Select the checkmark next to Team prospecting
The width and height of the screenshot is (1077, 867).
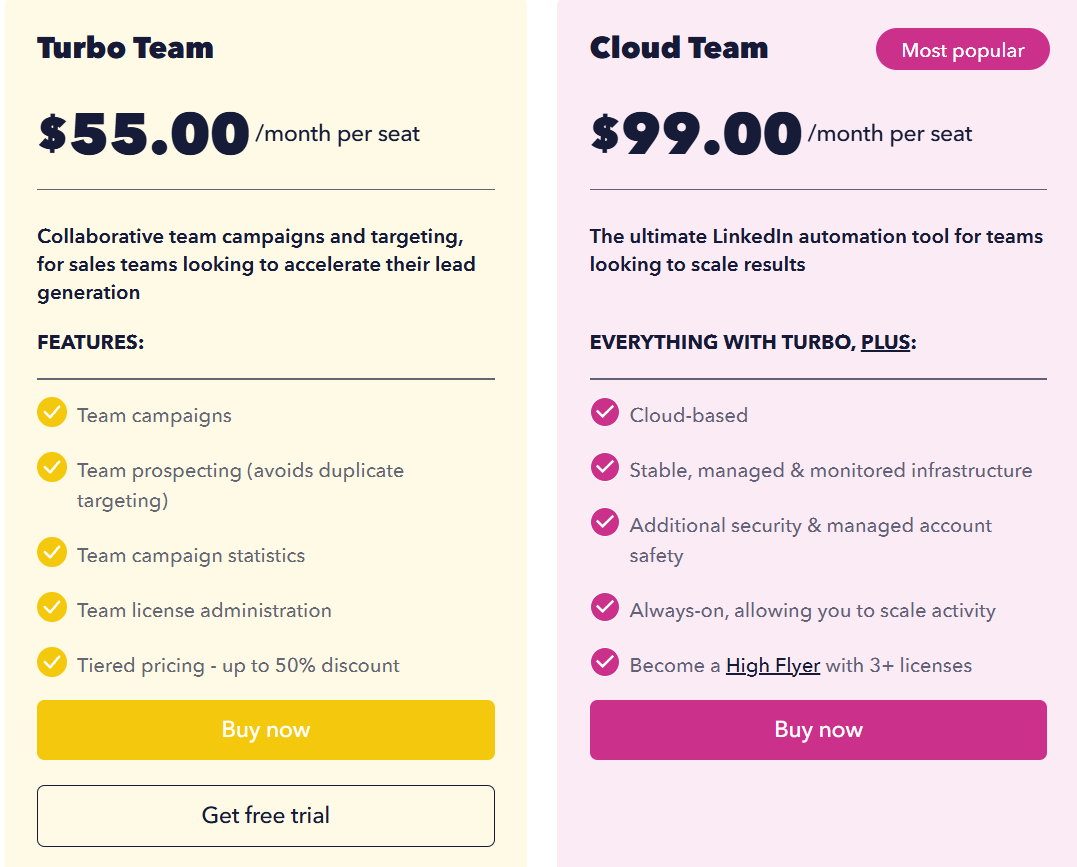[x=51, y=469]
